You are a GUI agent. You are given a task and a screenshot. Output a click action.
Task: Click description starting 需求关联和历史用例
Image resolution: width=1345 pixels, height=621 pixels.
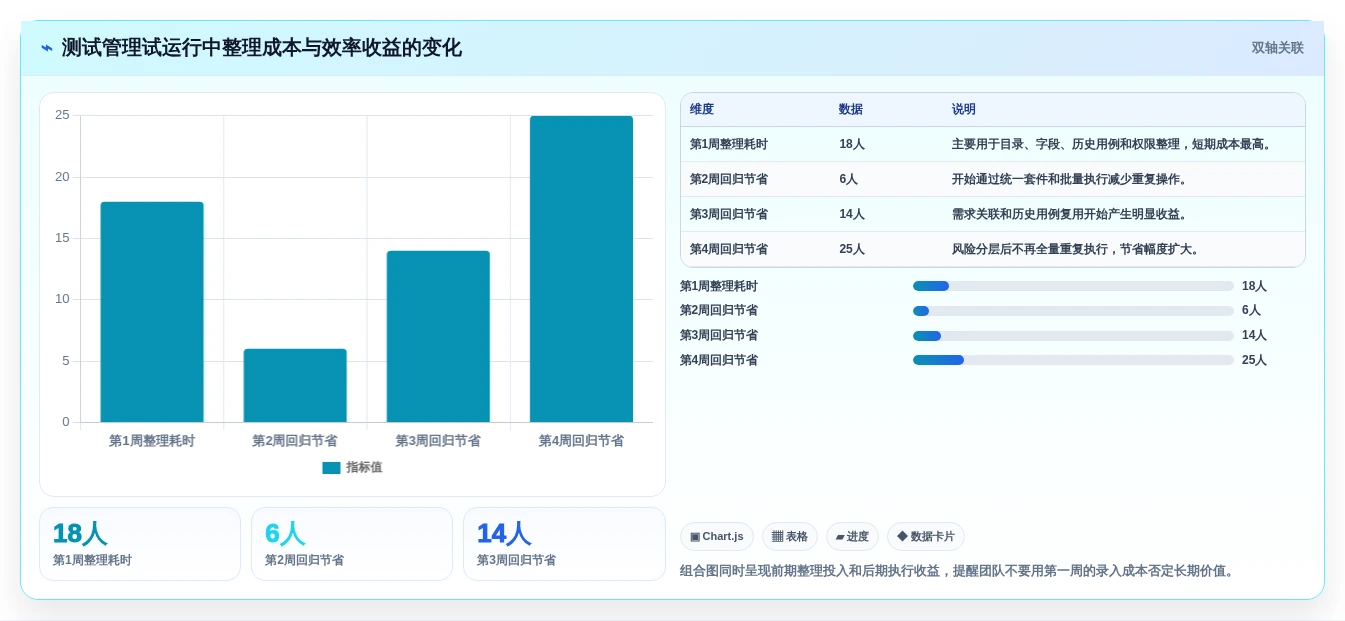(1069, 214)
